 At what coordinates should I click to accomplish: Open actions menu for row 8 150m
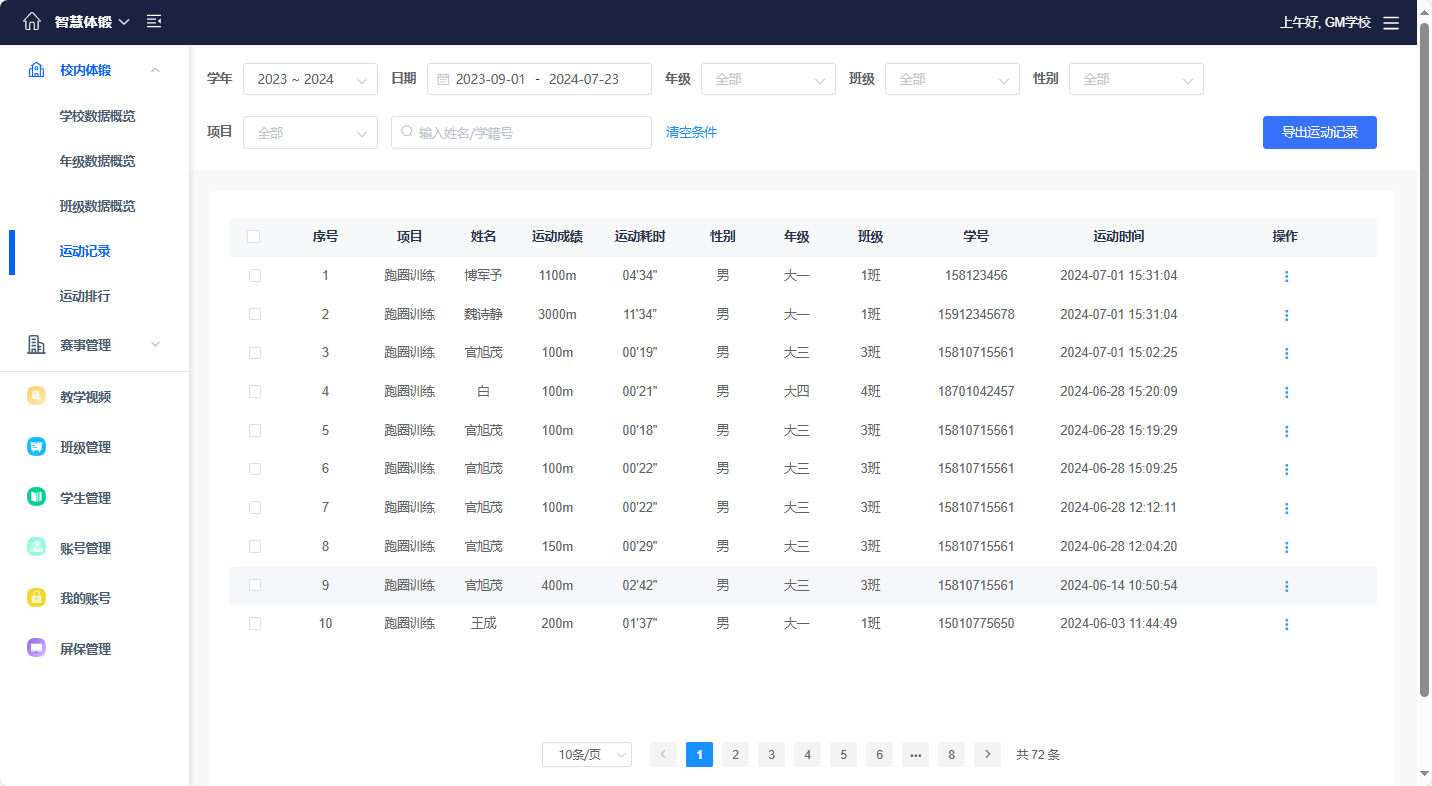click(1286, 547)
